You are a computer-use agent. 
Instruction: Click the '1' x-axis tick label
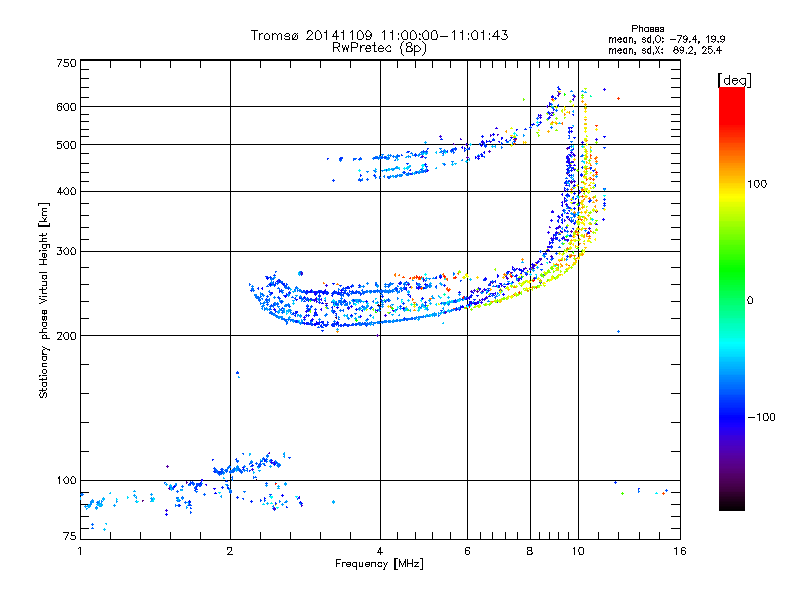click(x=80, y=551)
